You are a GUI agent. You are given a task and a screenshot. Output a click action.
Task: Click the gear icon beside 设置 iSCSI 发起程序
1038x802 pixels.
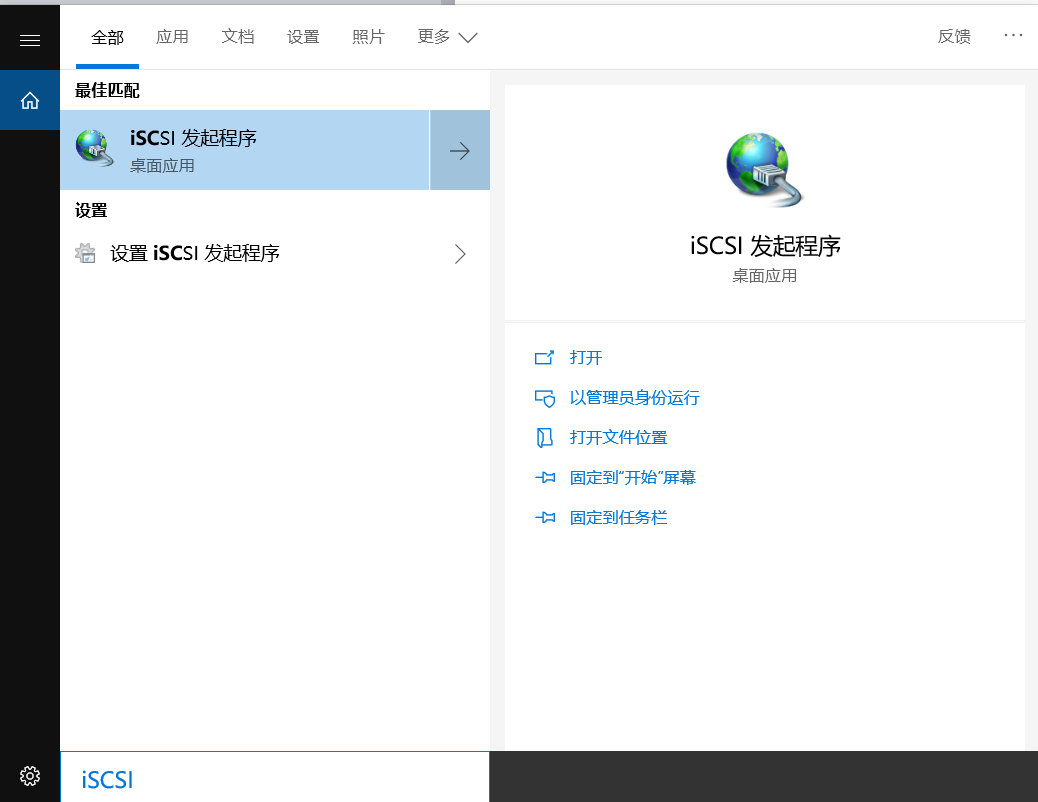click(x=86, y=254)
